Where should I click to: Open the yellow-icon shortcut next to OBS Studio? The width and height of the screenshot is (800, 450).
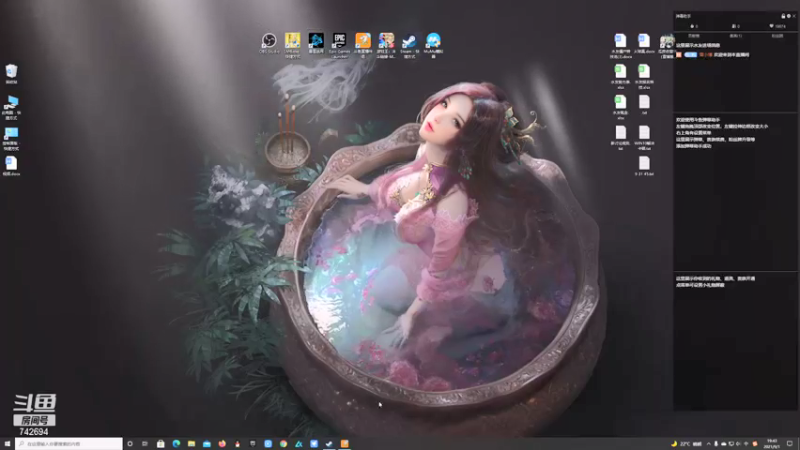coord(292,45)
